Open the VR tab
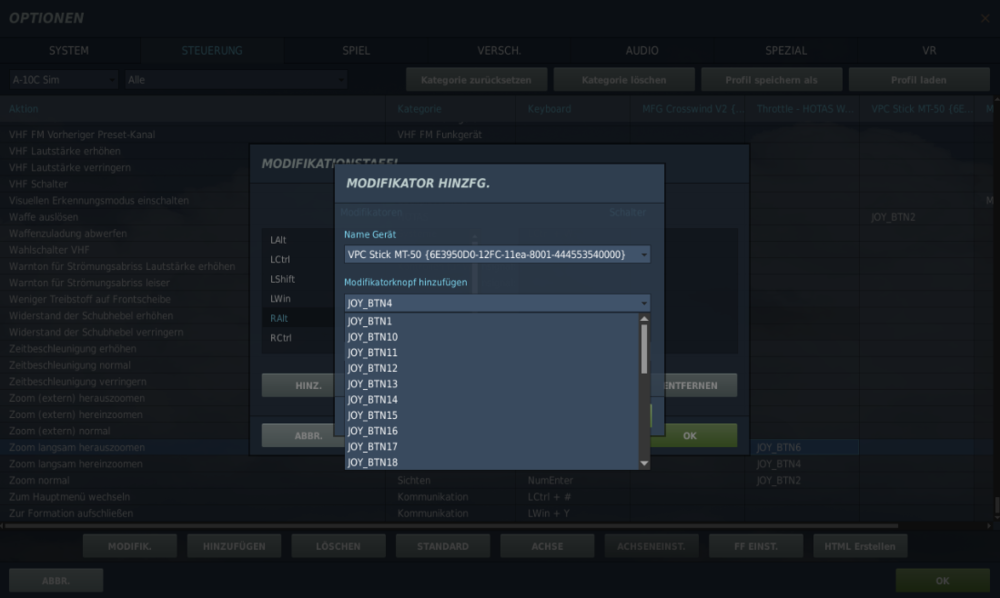Image resolution: width=1000 pixels, height=598 pixels. [929, 50]
